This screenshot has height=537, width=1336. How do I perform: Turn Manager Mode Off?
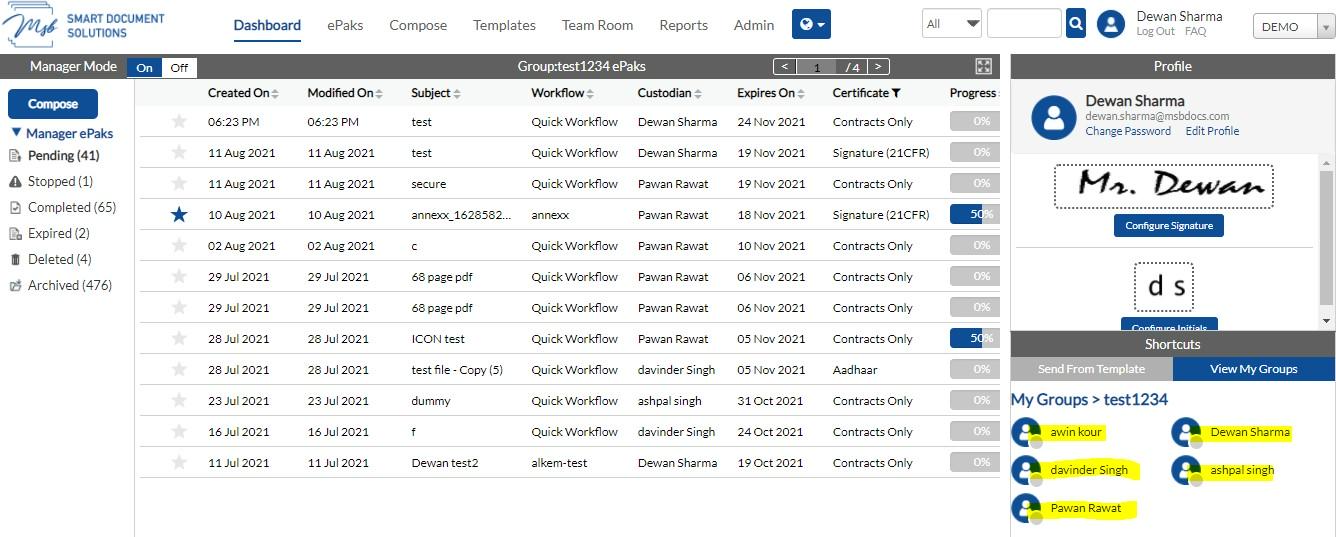pyautogui.click(x=179, y=67)
